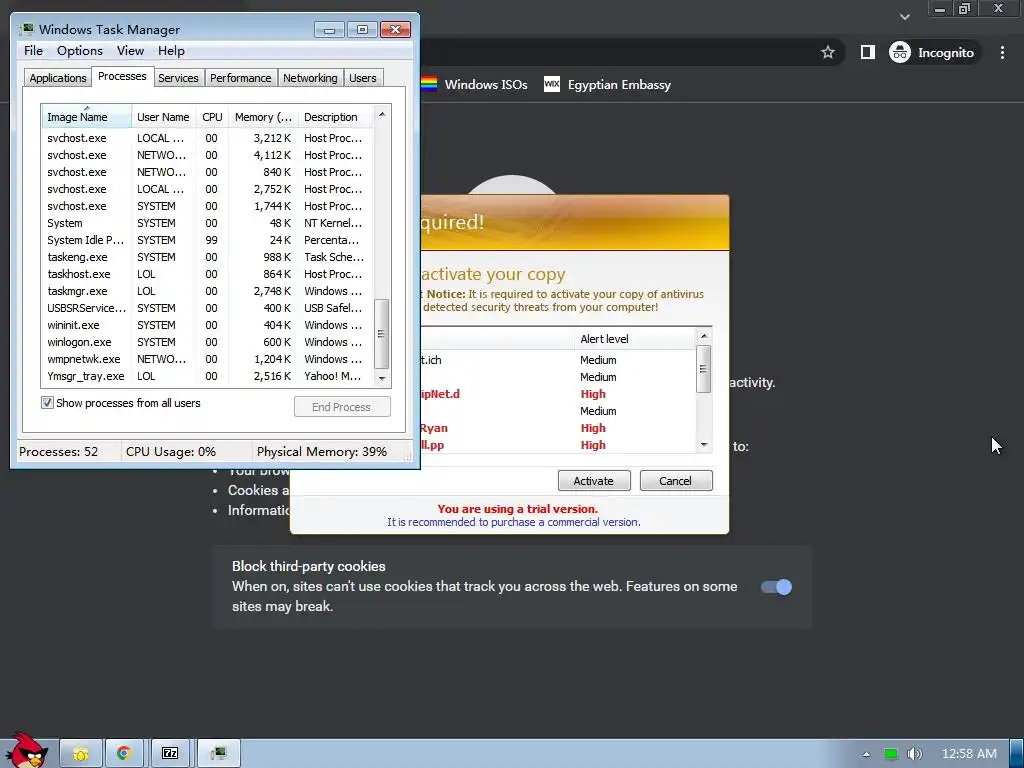1024x768 pixels.
Task: Select taskhost.exe process row
Action: 206,274
